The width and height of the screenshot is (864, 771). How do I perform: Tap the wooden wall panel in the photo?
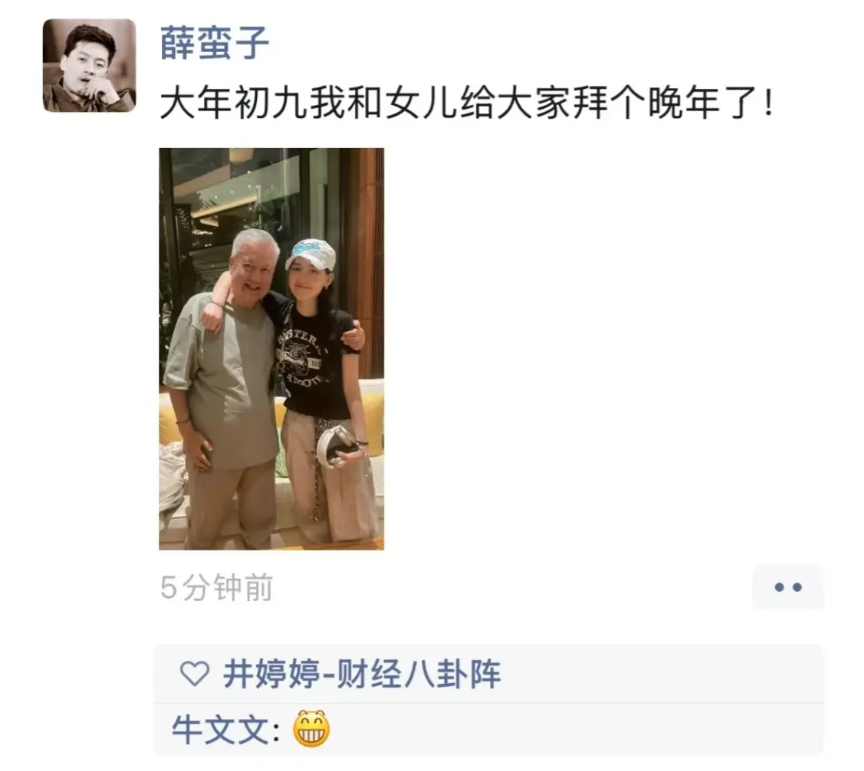pyautogui.click(x=368, y=259)
